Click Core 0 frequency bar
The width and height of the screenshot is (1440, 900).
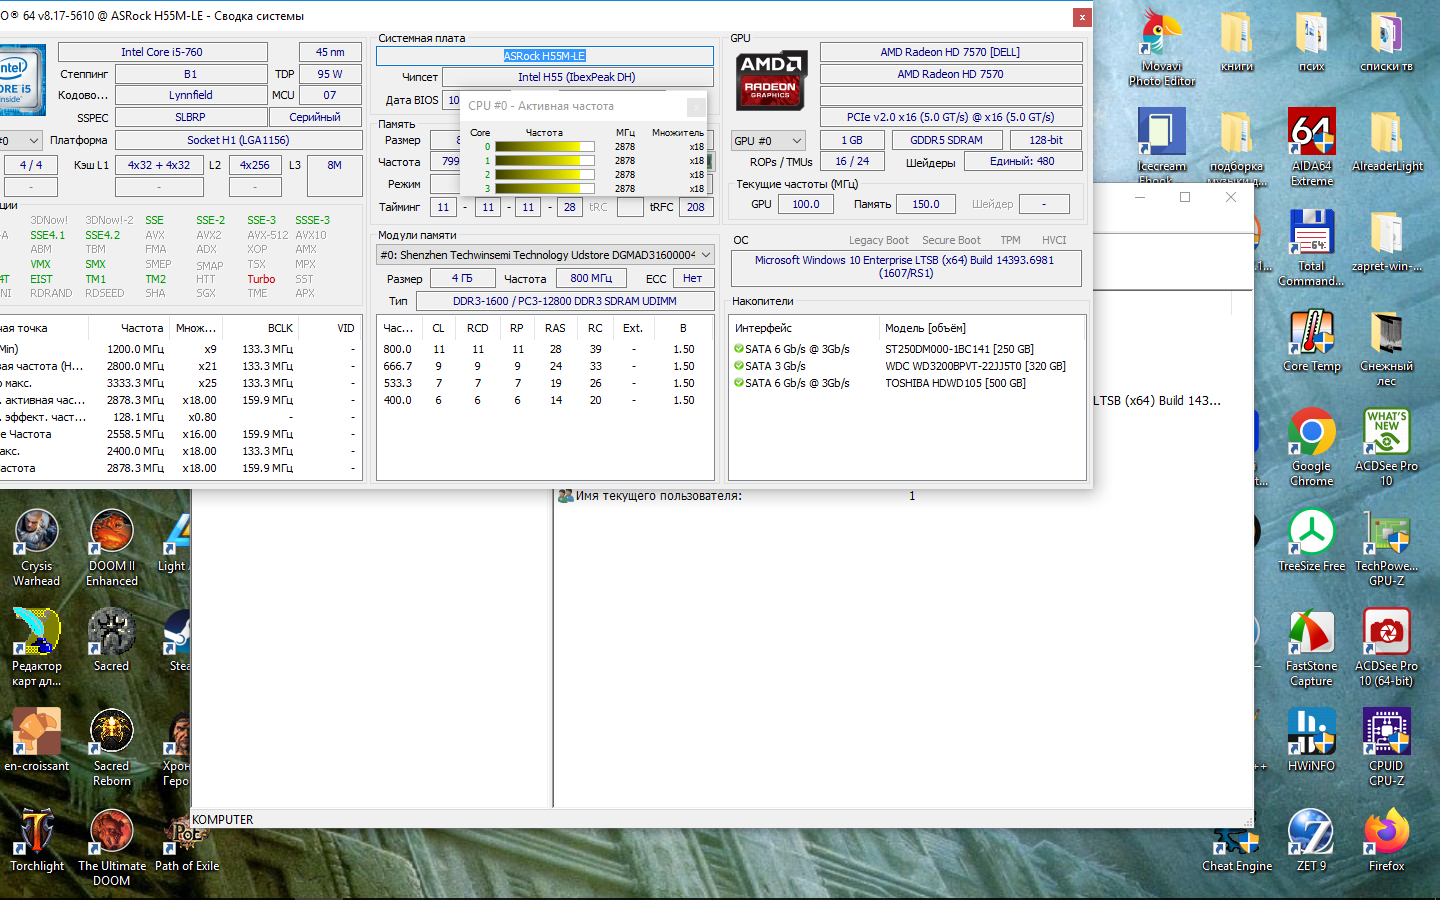coord(545,147)
